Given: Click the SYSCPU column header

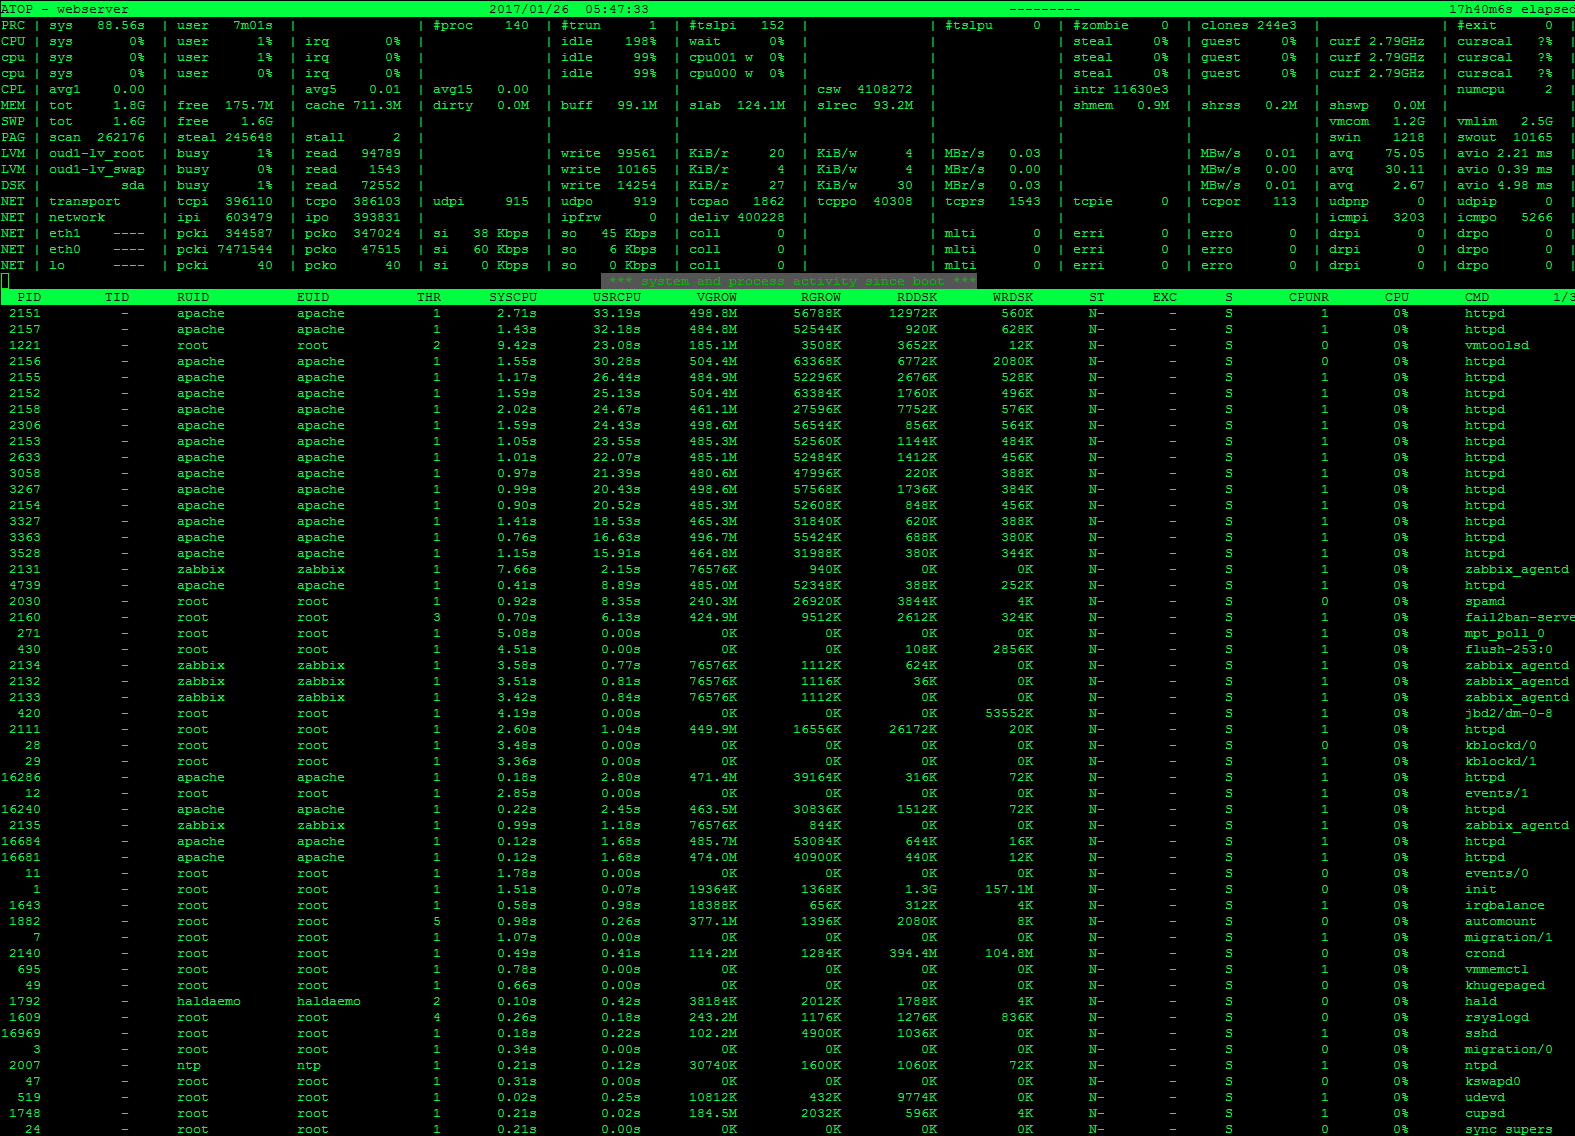Looking at the screenshot, I should coord(512,297).
